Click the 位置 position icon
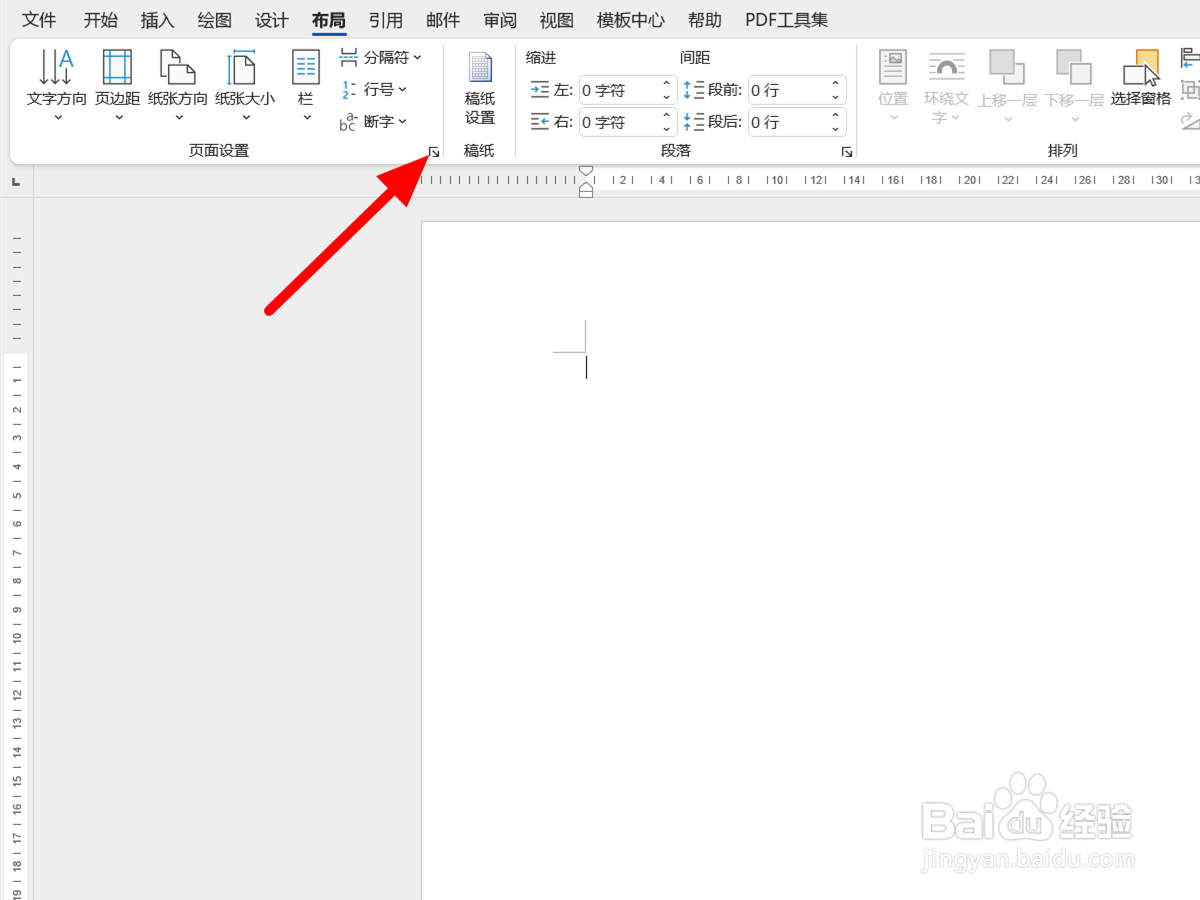Screen dimensions: 1200x900 click(x=893, y=67)
